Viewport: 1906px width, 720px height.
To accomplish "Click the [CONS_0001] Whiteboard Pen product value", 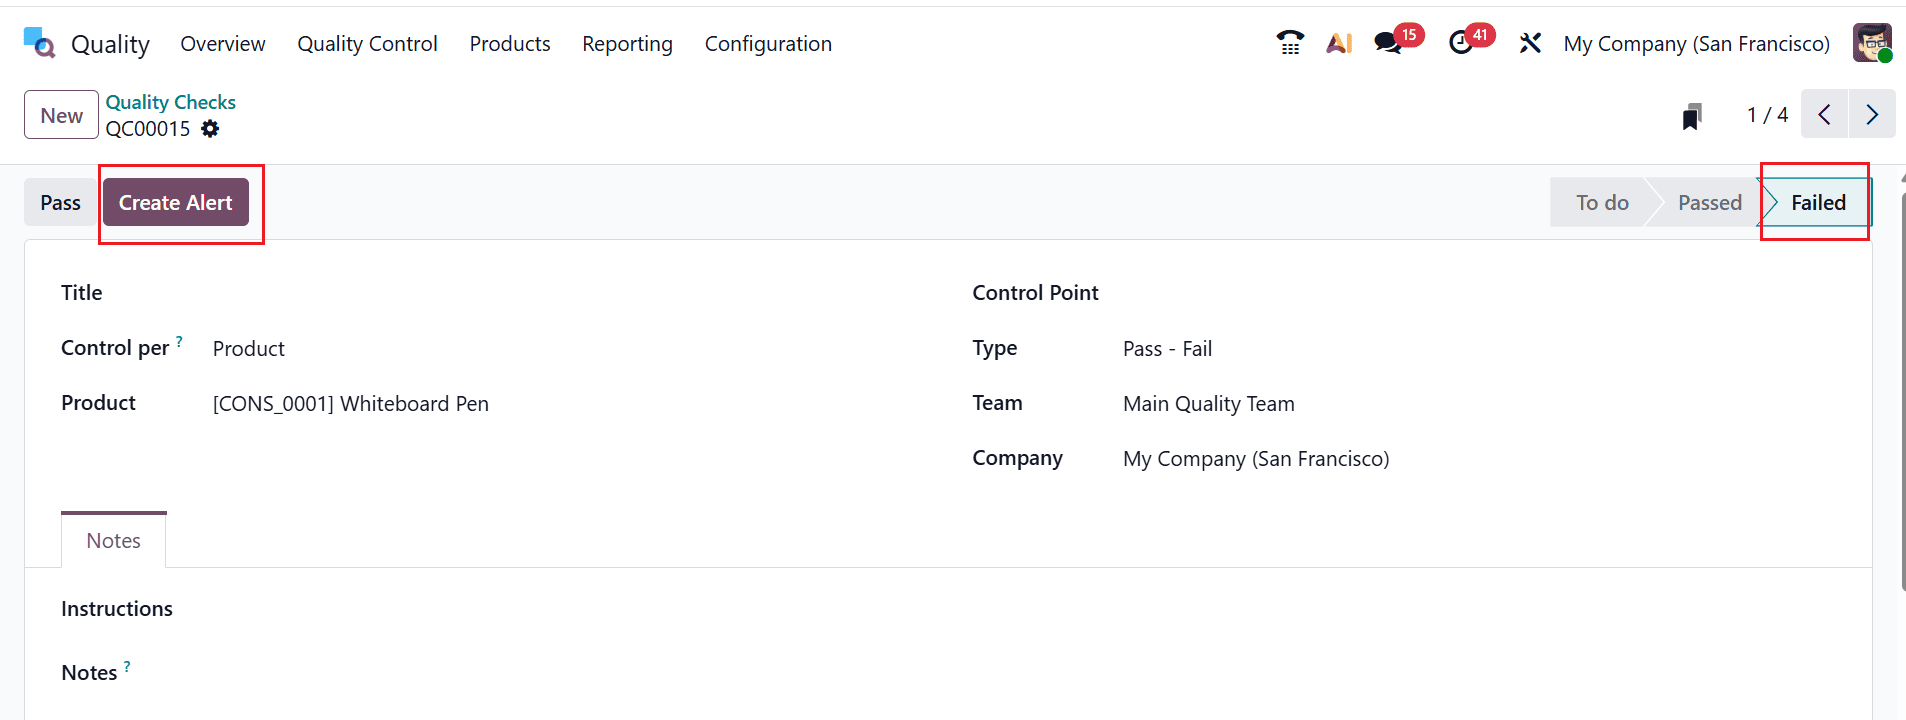I will [x=351, y=404].
